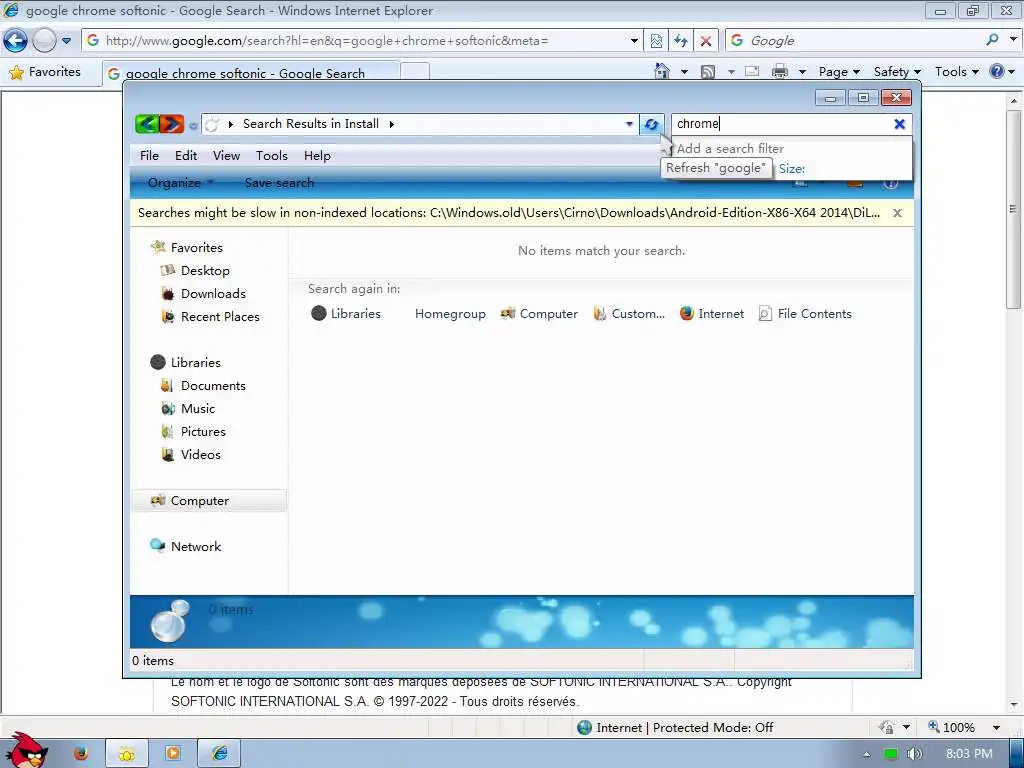Expand the IE address bar autocomplete dropdown

[634, 40]
